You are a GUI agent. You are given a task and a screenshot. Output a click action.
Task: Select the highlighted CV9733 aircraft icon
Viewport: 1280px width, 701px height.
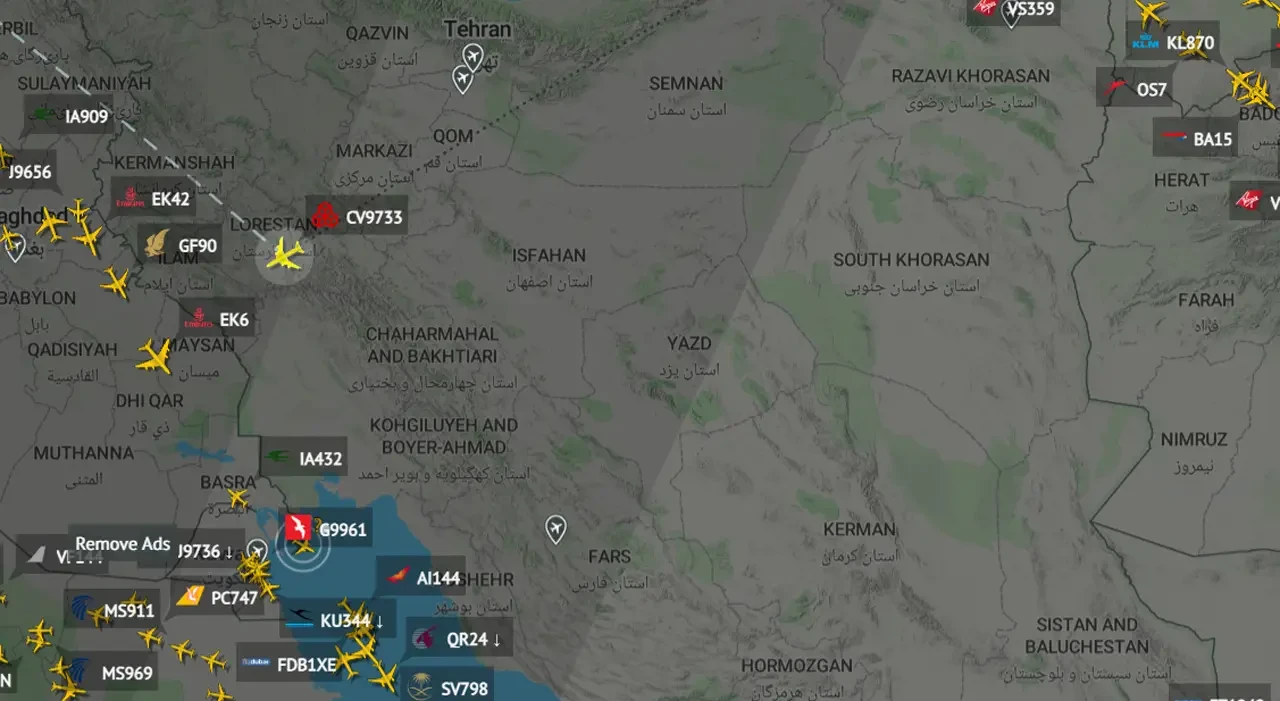click(286, 257)
